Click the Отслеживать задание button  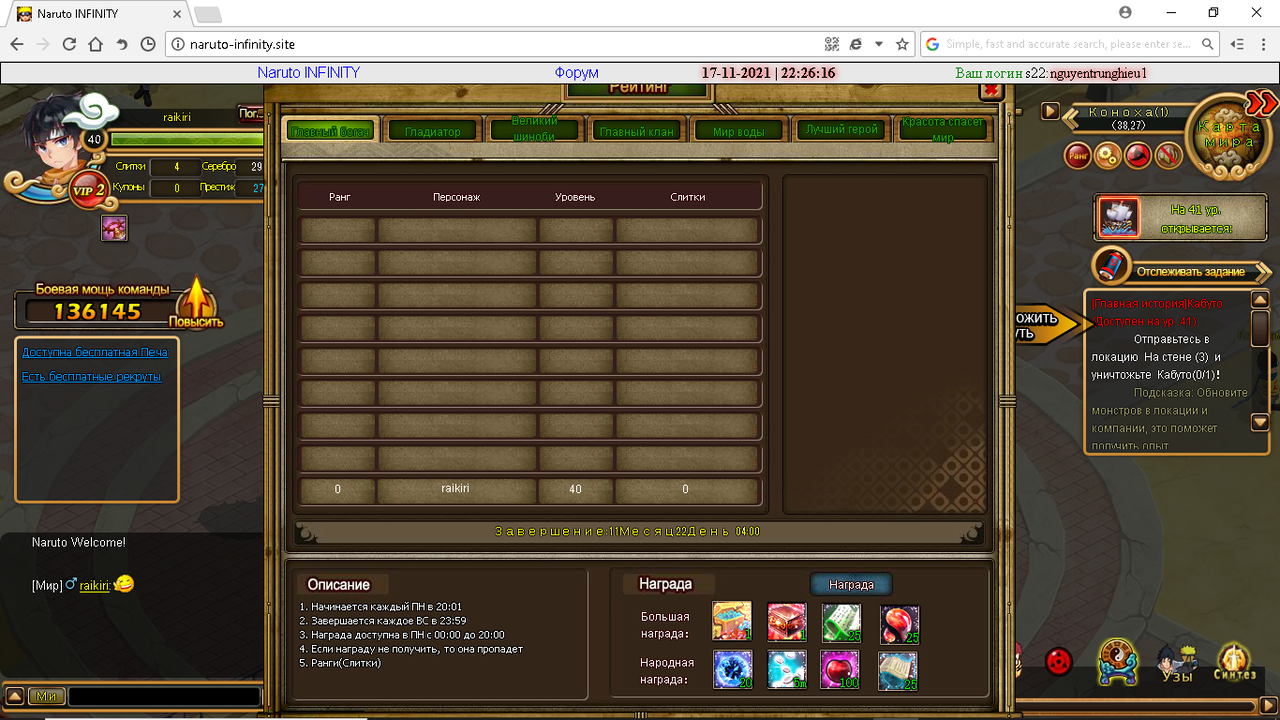click(x=1190, y=271)
